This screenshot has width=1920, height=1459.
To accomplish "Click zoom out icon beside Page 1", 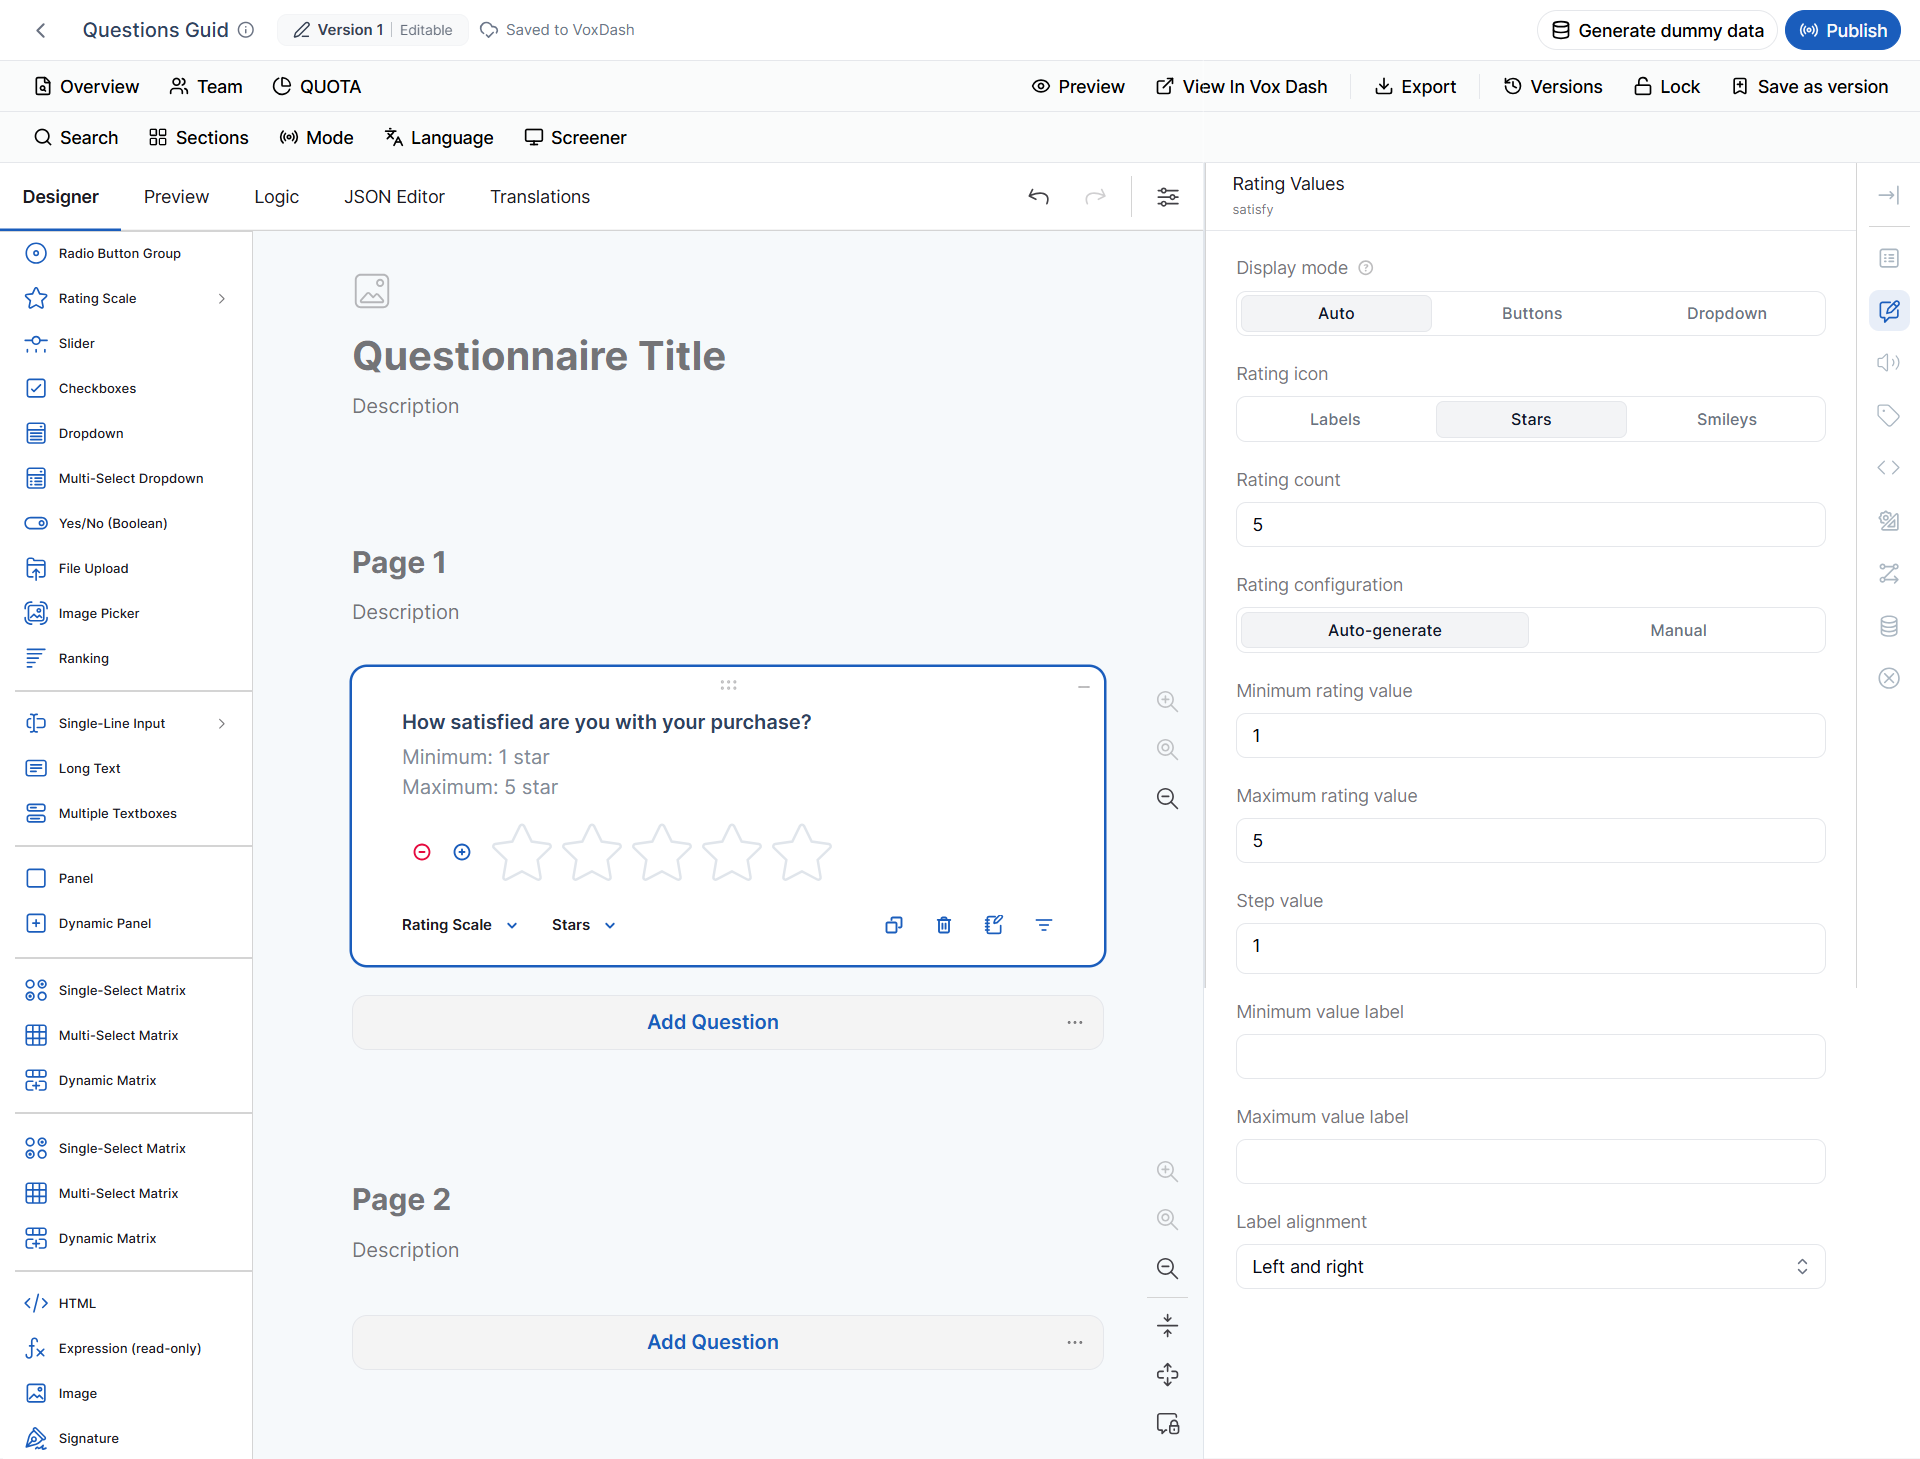I will tap(1167, 798).
